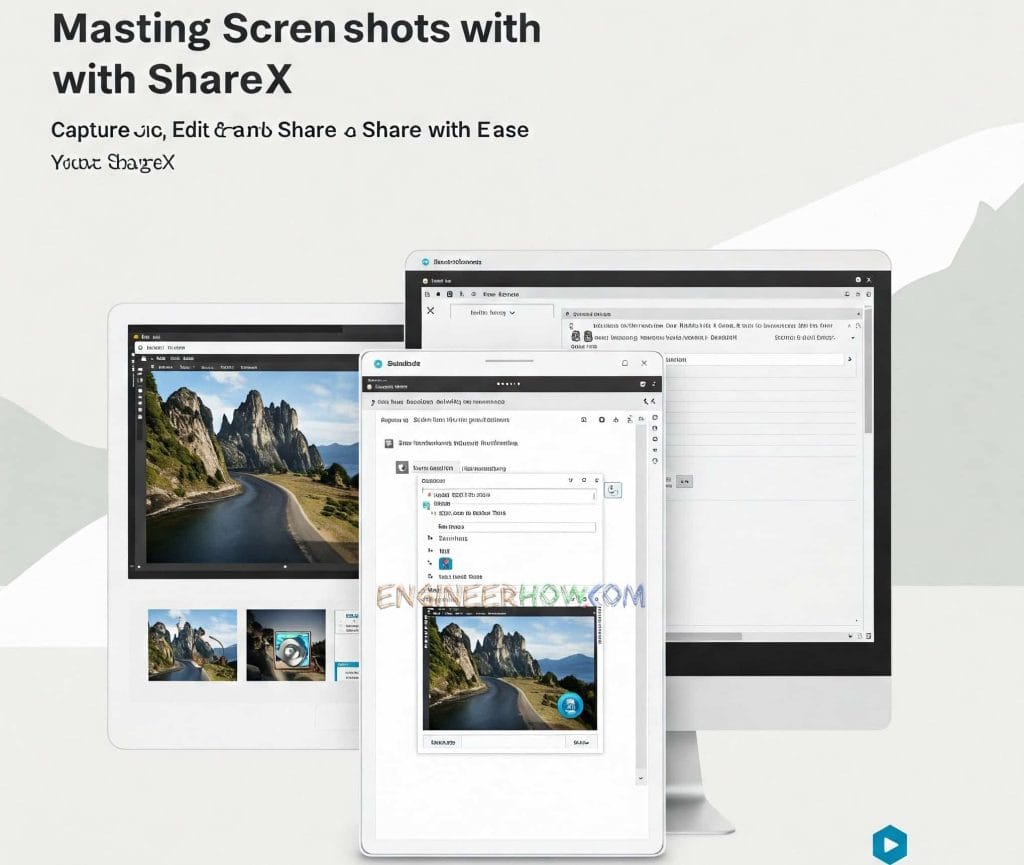Enable the checkbox beside the first capture option
This screenshot has width=1024, height=865.
point(430,495)
